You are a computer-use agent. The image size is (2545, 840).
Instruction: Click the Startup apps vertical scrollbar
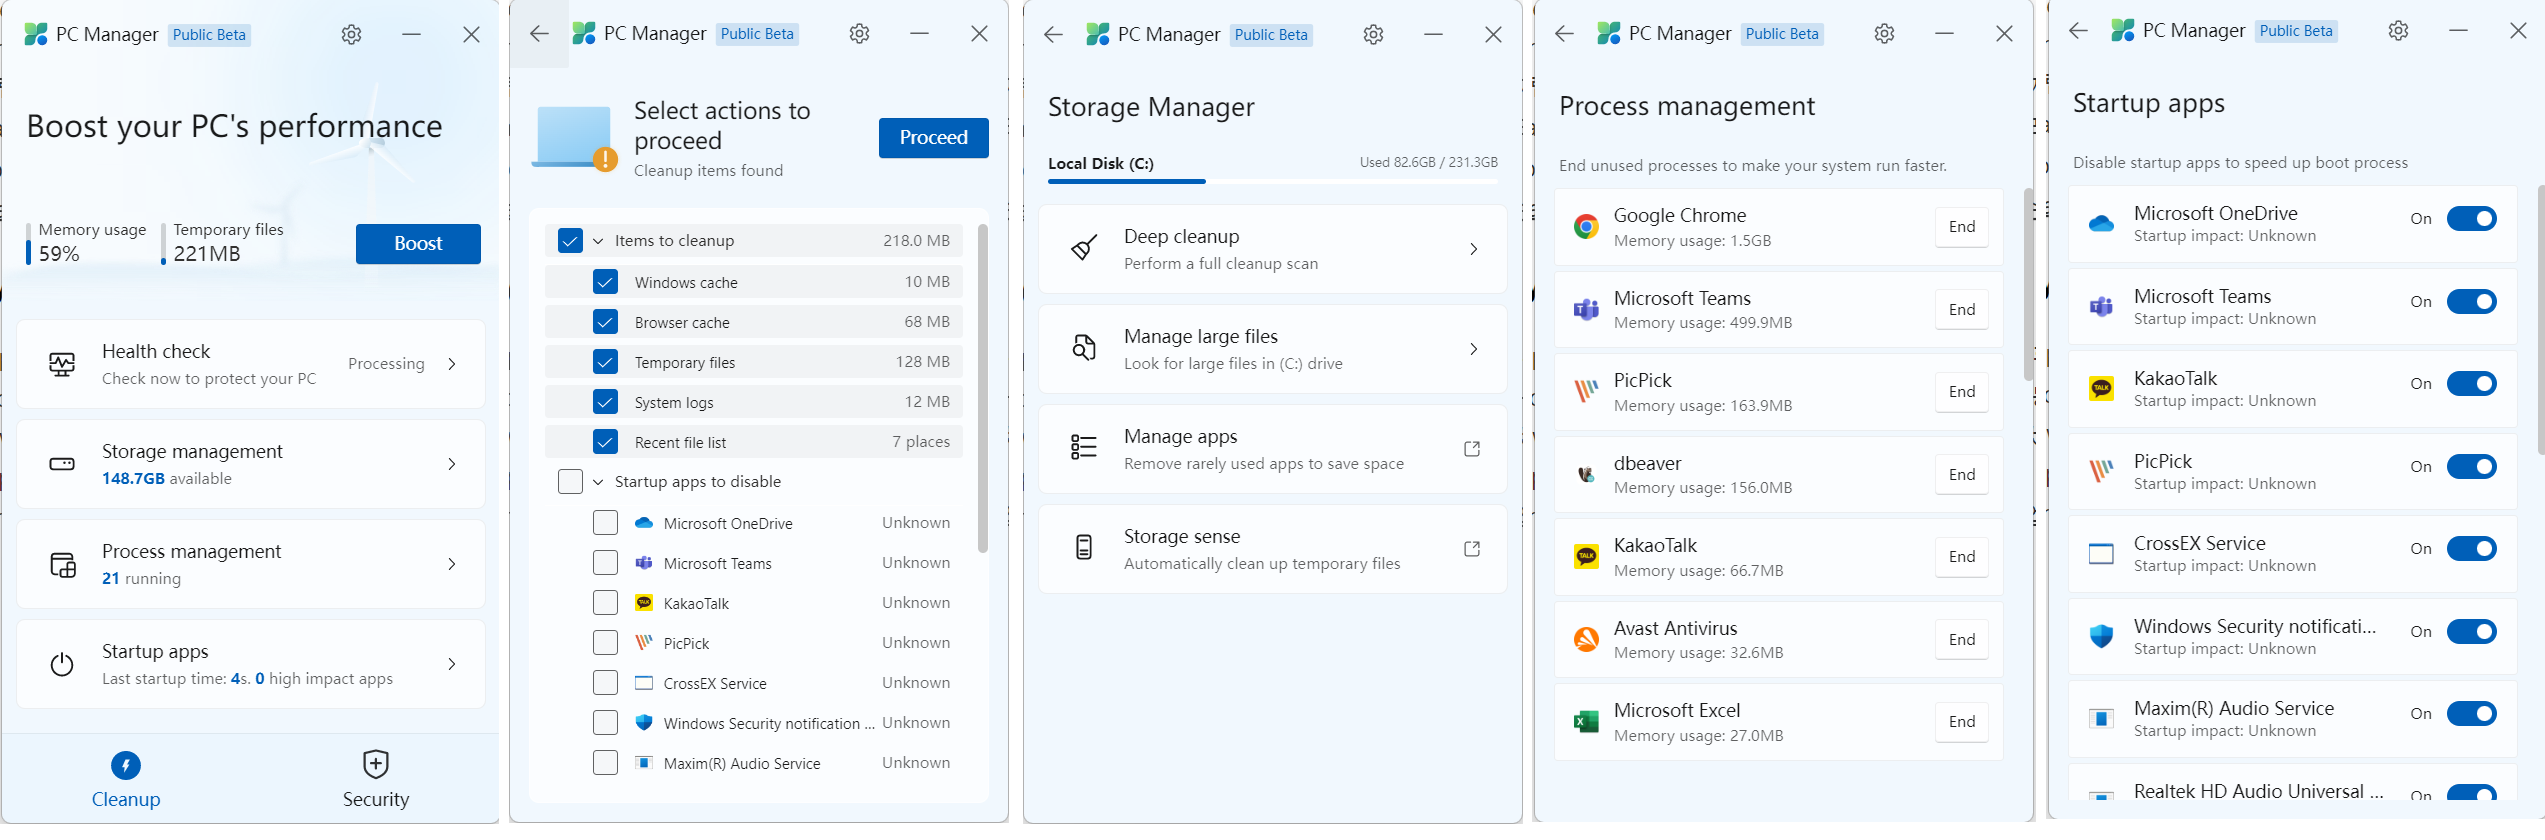pos(2541,320)
